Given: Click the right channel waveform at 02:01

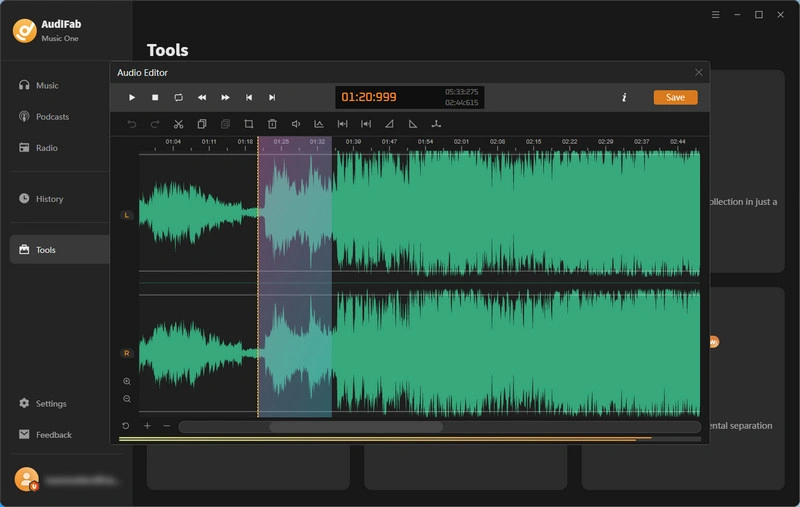Looking at the screenshot, I should (461, 352).
